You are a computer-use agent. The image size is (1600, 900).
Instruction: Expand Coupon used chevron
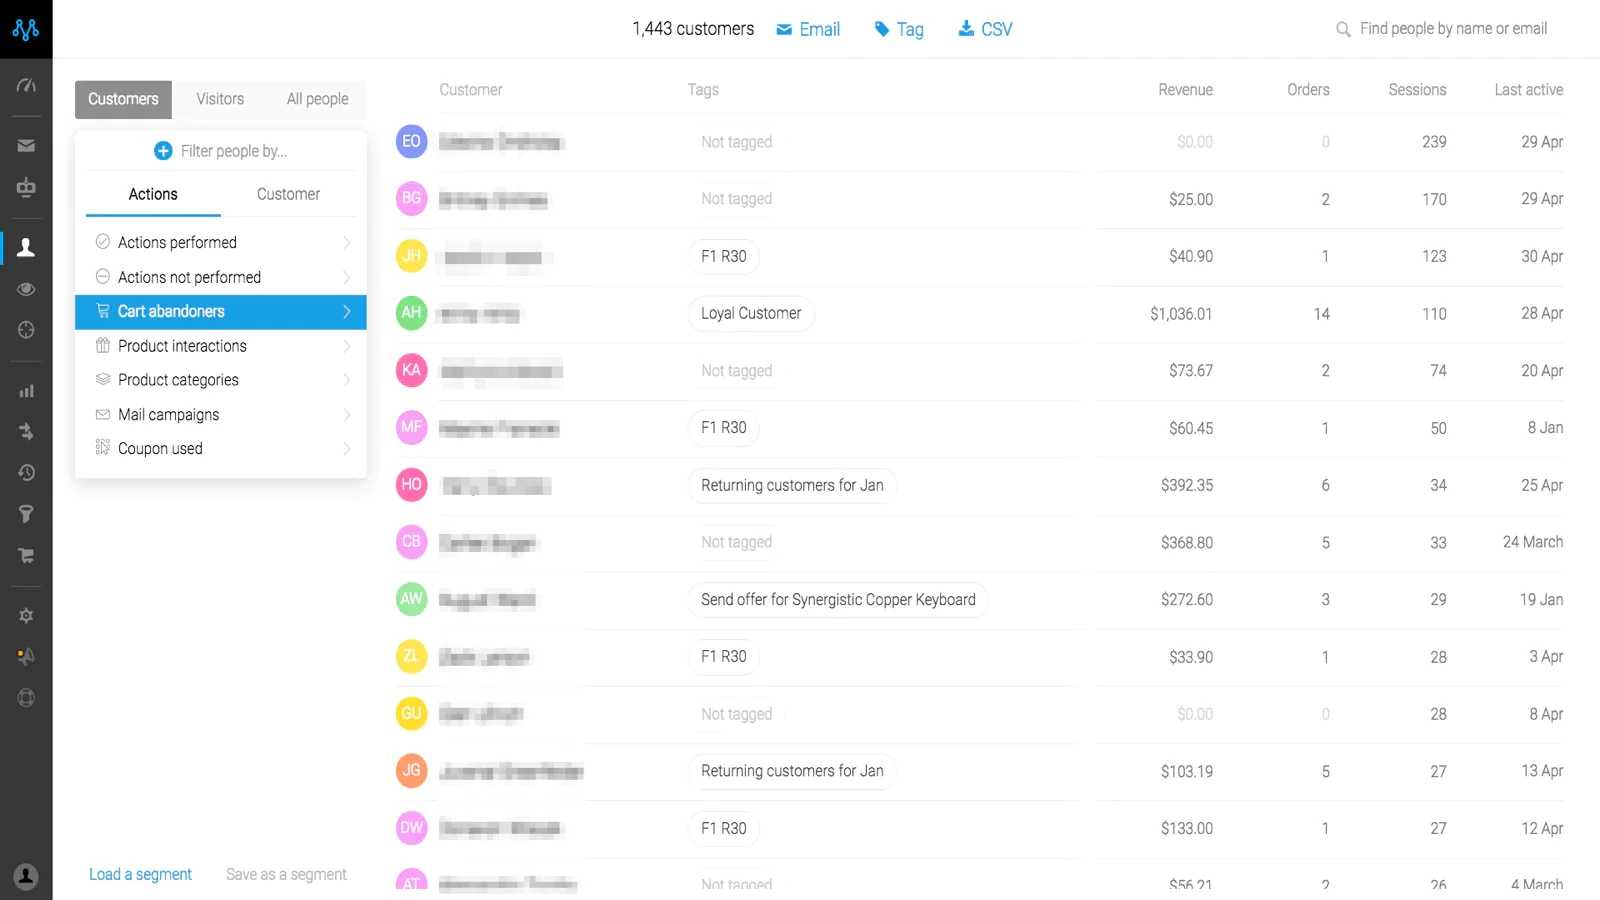pyautogui.click(x=347, y=449)
